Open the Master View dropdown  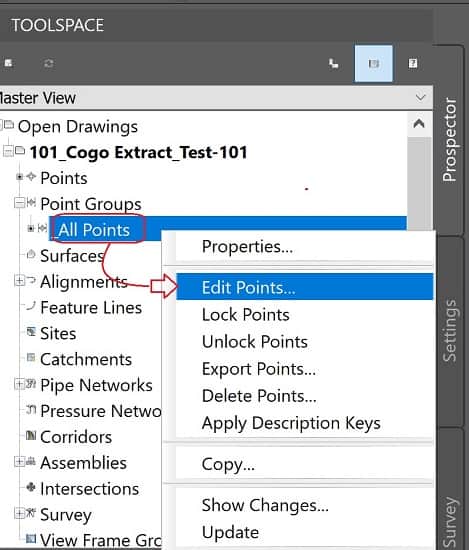coord(420,97)
